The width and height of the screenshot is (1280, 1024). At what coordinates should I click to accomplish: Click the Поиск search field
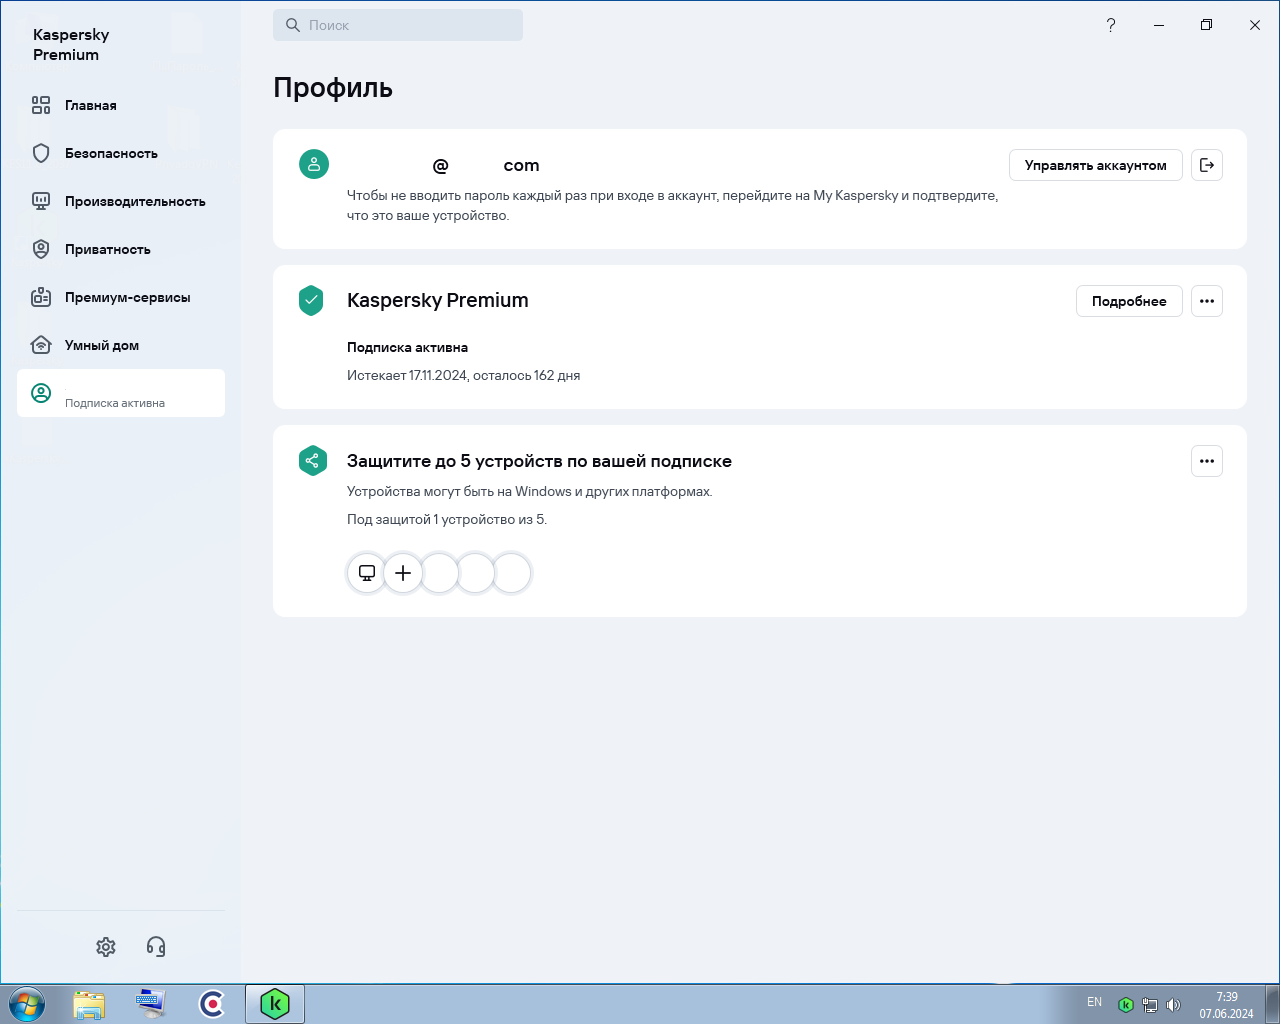coord(398,25)
